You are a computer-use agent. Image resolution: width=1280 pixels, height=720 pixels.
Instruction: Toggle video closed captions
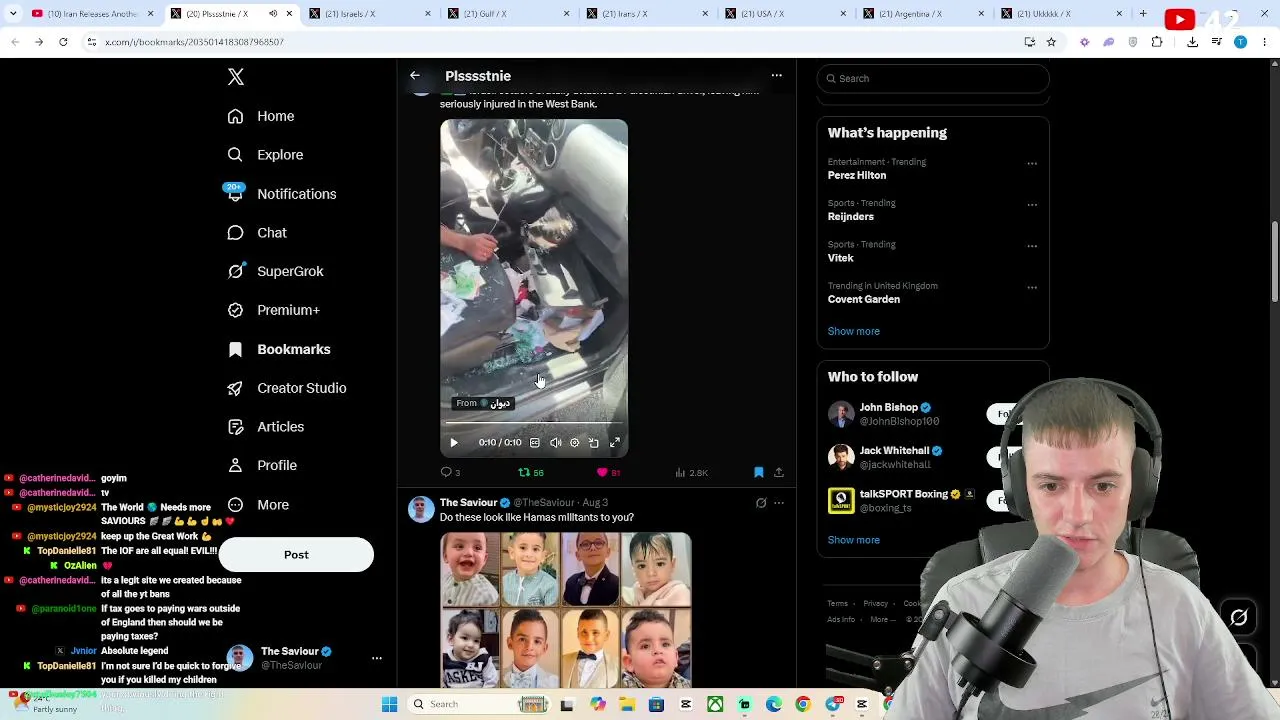tap(535, 442)
